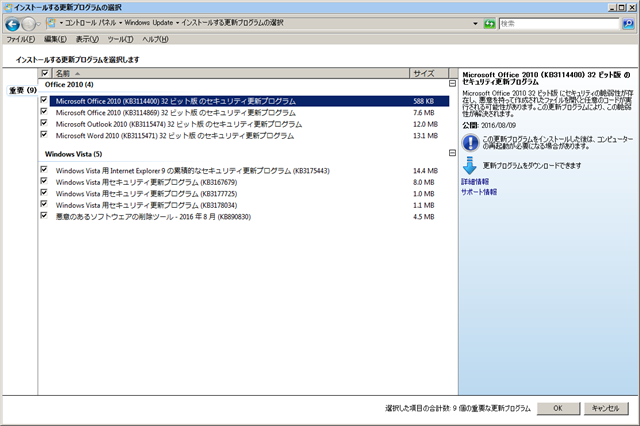Click the 588 KB size value
The height and width of the screenshot is (426, 640).
tap(424, 101)
